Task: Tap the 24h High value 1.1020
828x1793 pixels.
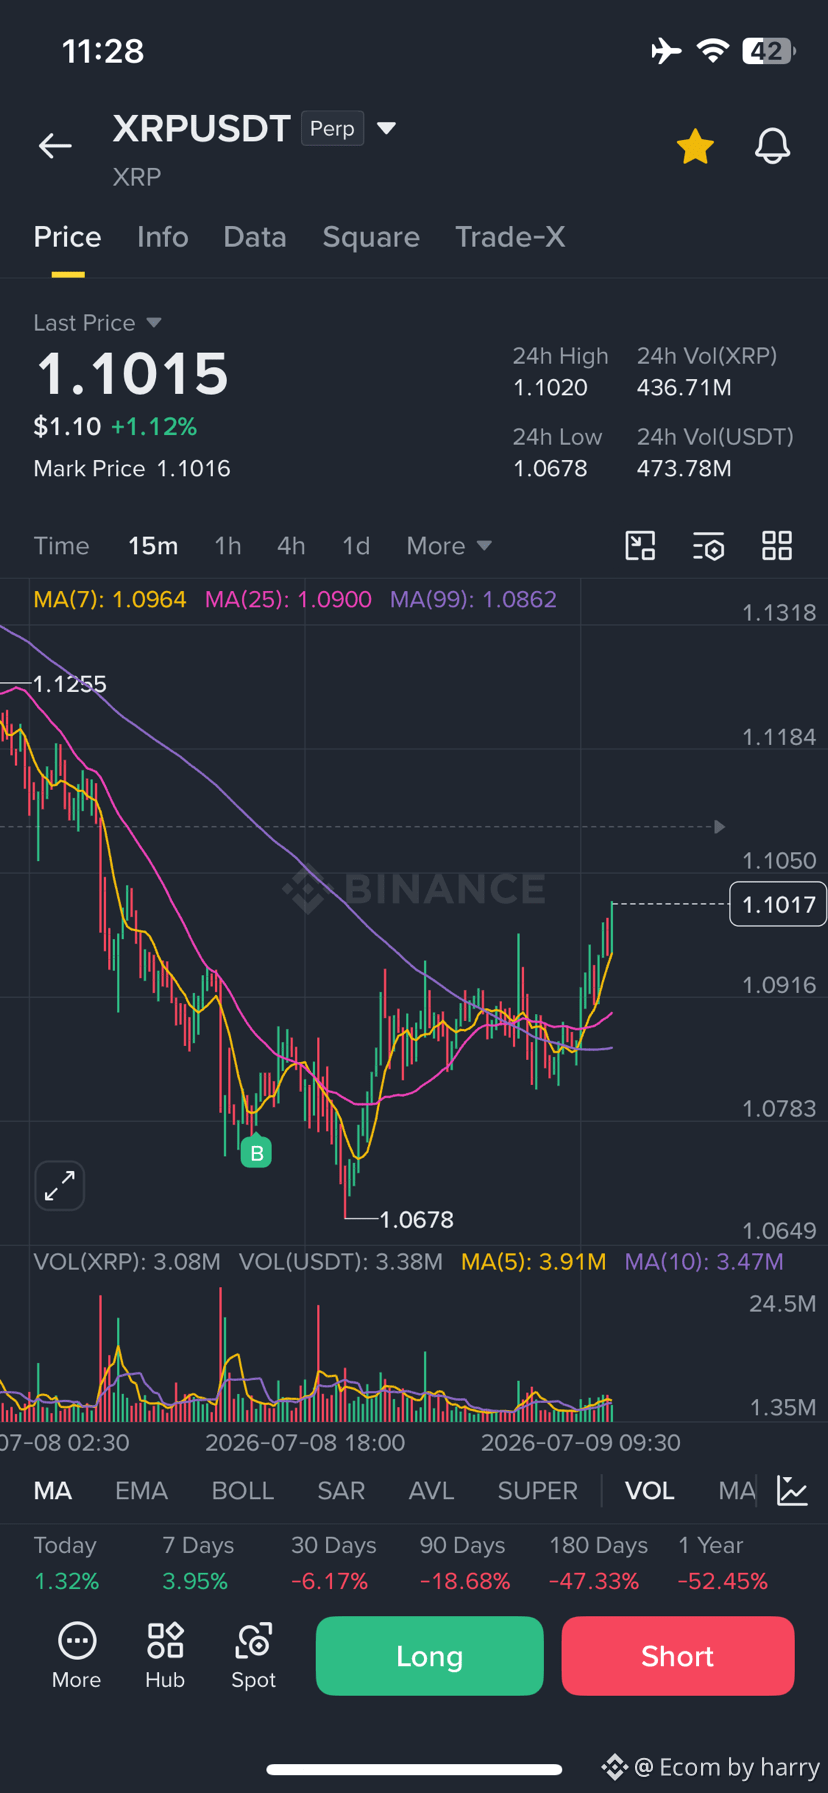Action: (x=550, y=388)
